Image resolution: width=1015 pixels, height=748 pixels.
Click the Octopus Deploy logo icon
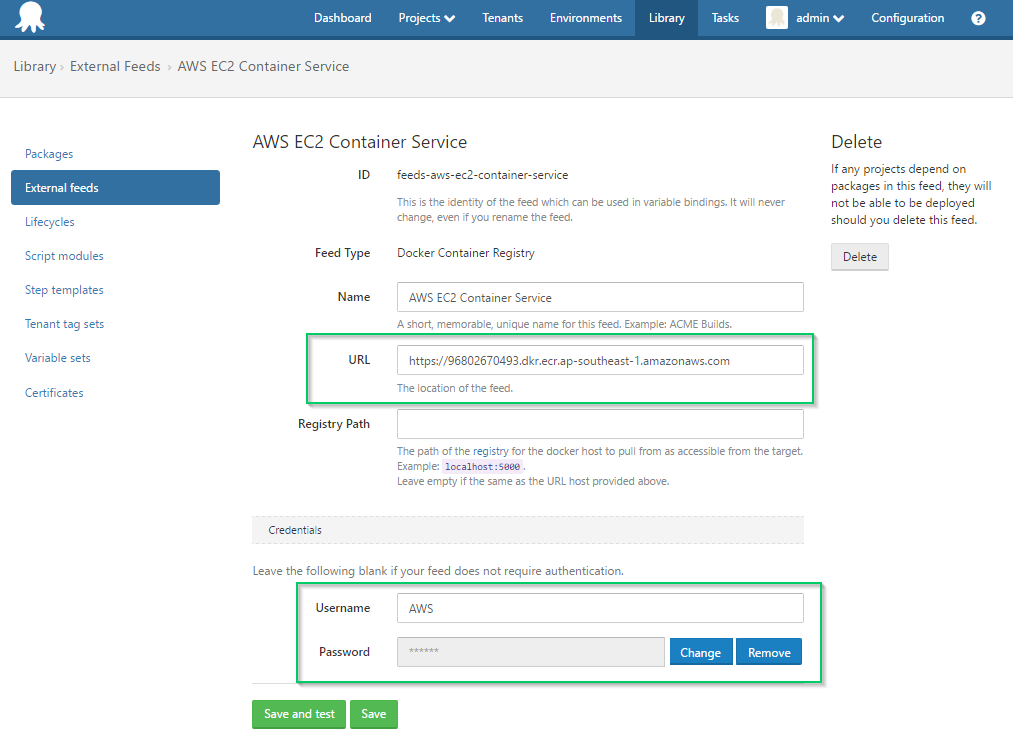point(30,17)
